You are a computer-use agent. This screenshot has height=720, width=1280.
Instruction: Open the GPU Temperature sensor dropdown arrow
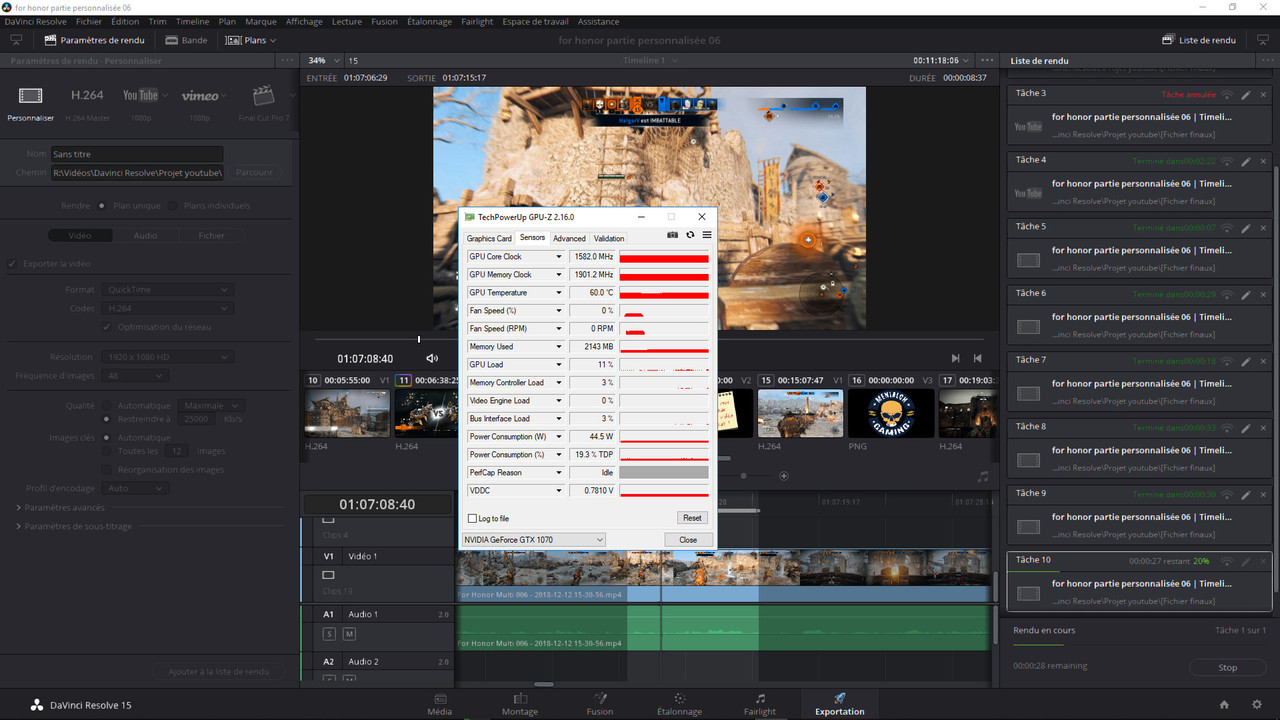click(x=559, y=293)
